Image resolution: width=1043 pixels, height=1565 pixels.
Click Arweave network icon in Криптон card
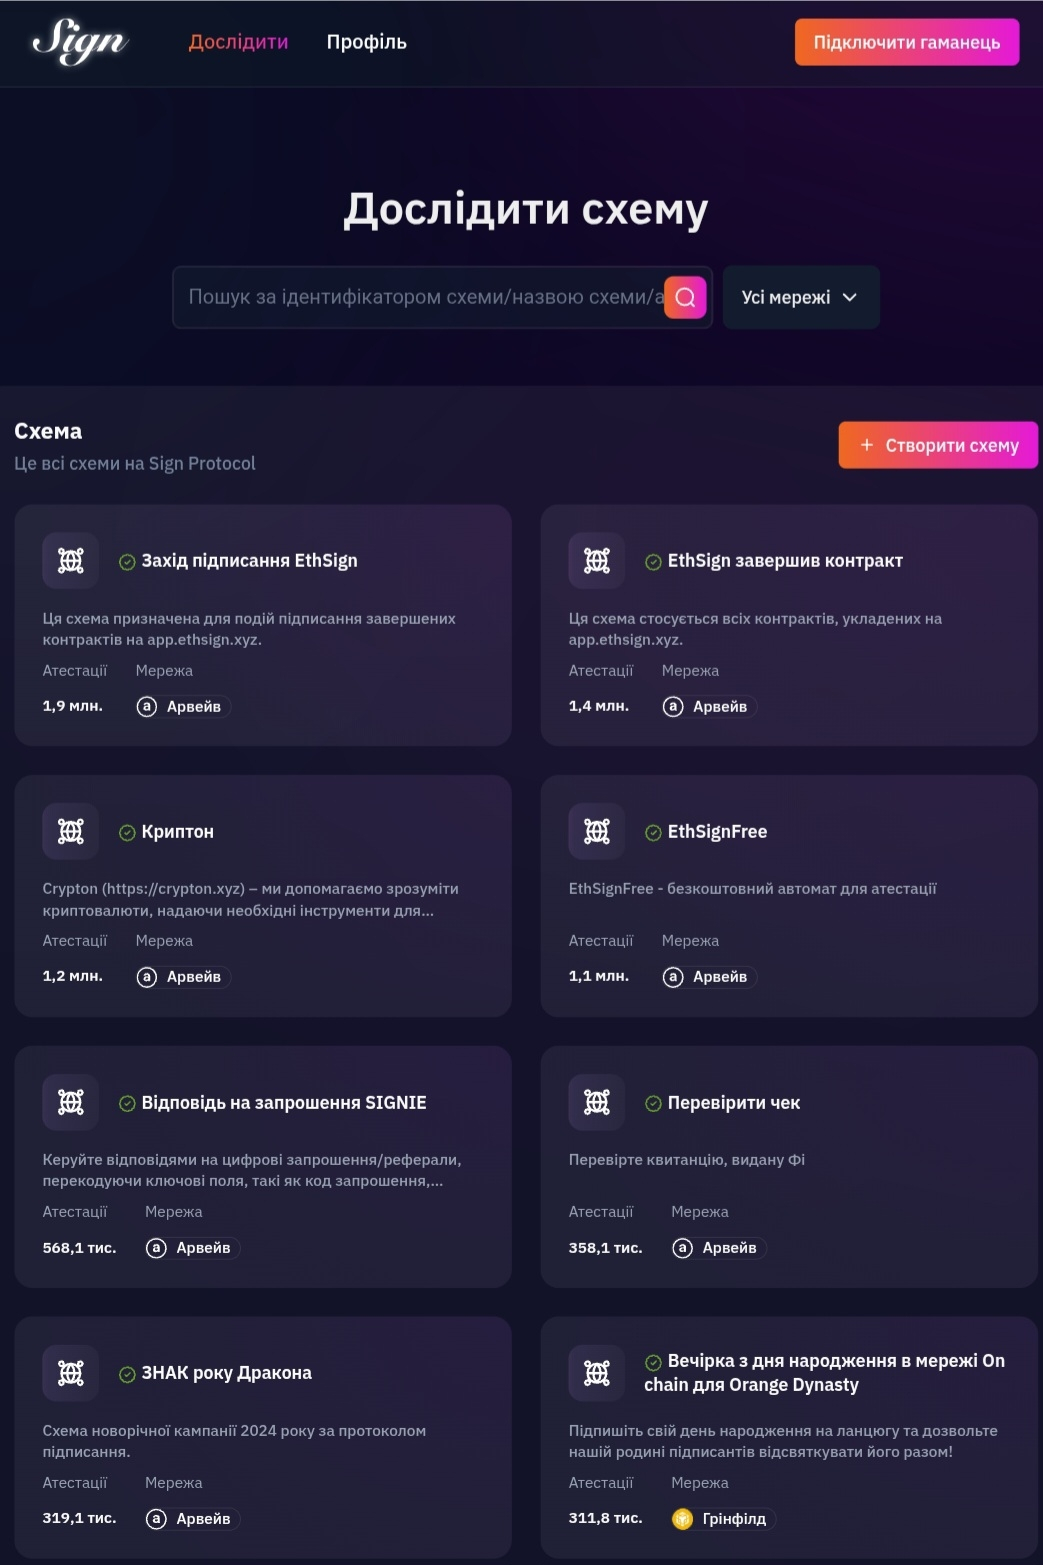tap(147, 977)
